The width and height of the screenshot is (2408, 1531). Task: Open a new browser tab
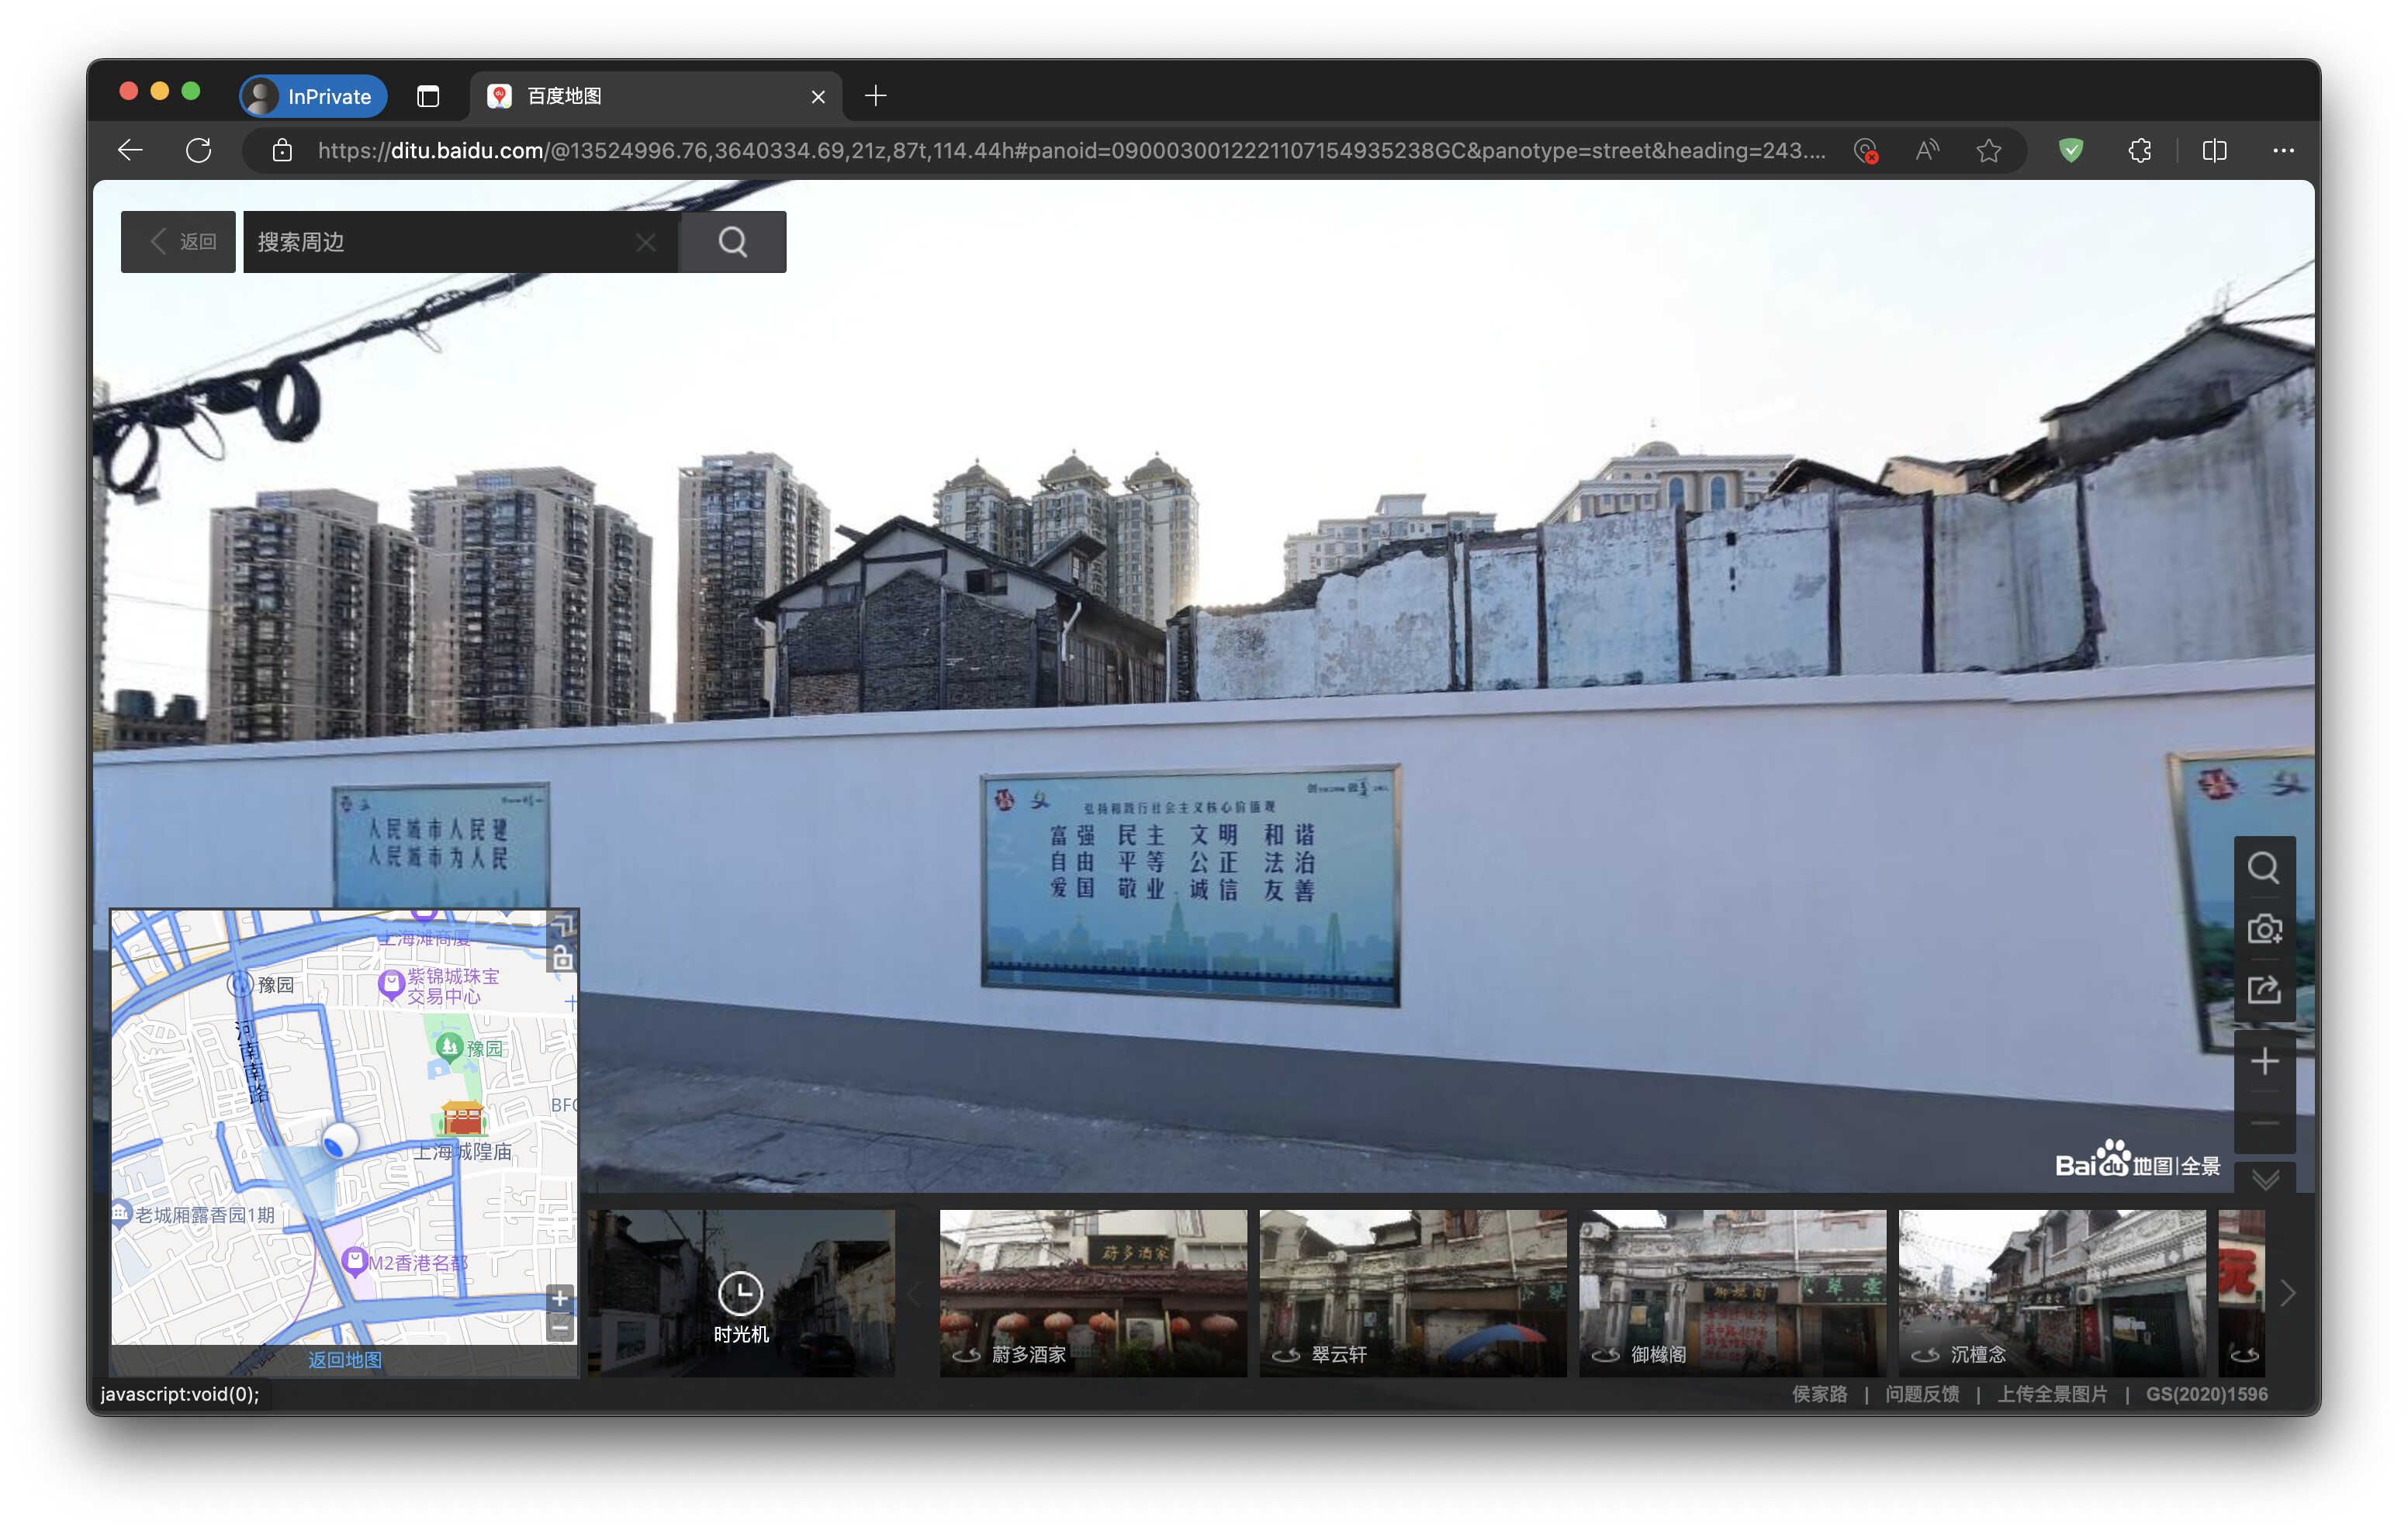click(x=875, y=96)
